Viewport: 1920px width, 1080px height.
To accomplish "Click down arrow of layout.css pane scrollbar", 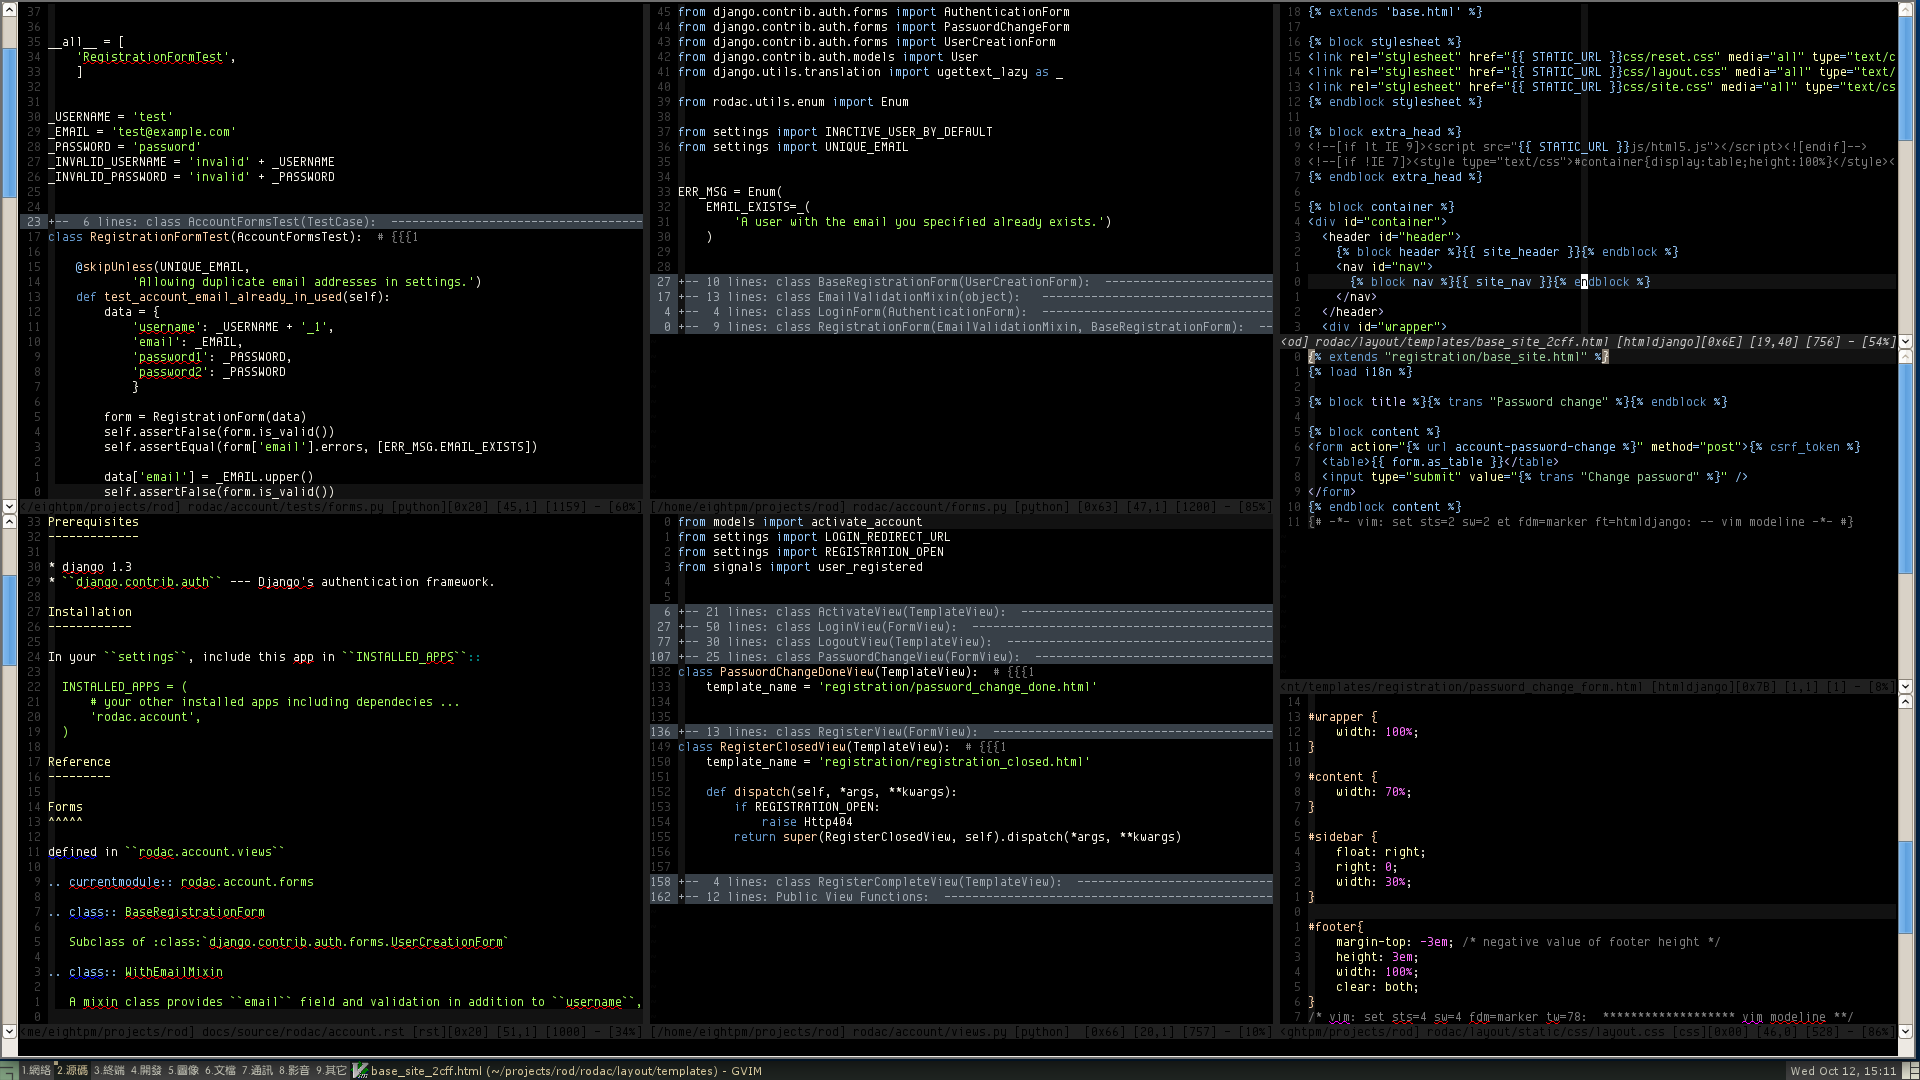I will [1905, 1031].
